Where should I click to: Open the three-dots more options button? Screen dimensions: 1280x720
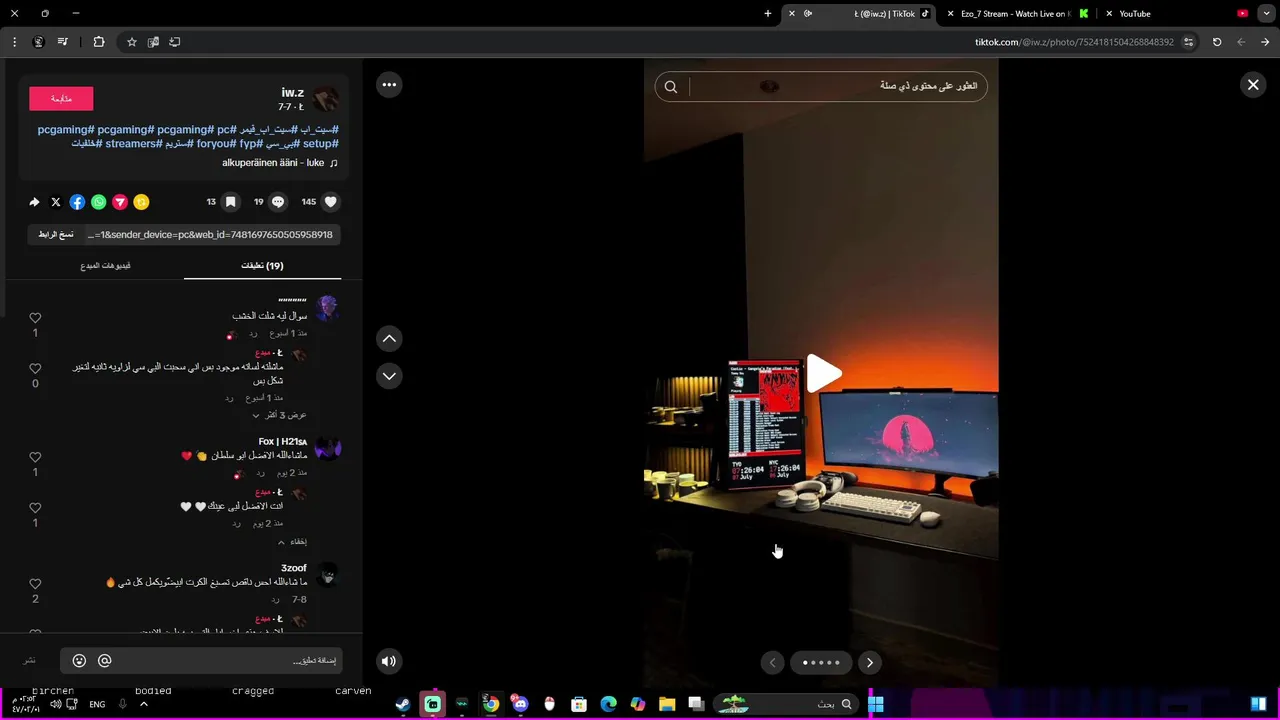pos(389,85)
